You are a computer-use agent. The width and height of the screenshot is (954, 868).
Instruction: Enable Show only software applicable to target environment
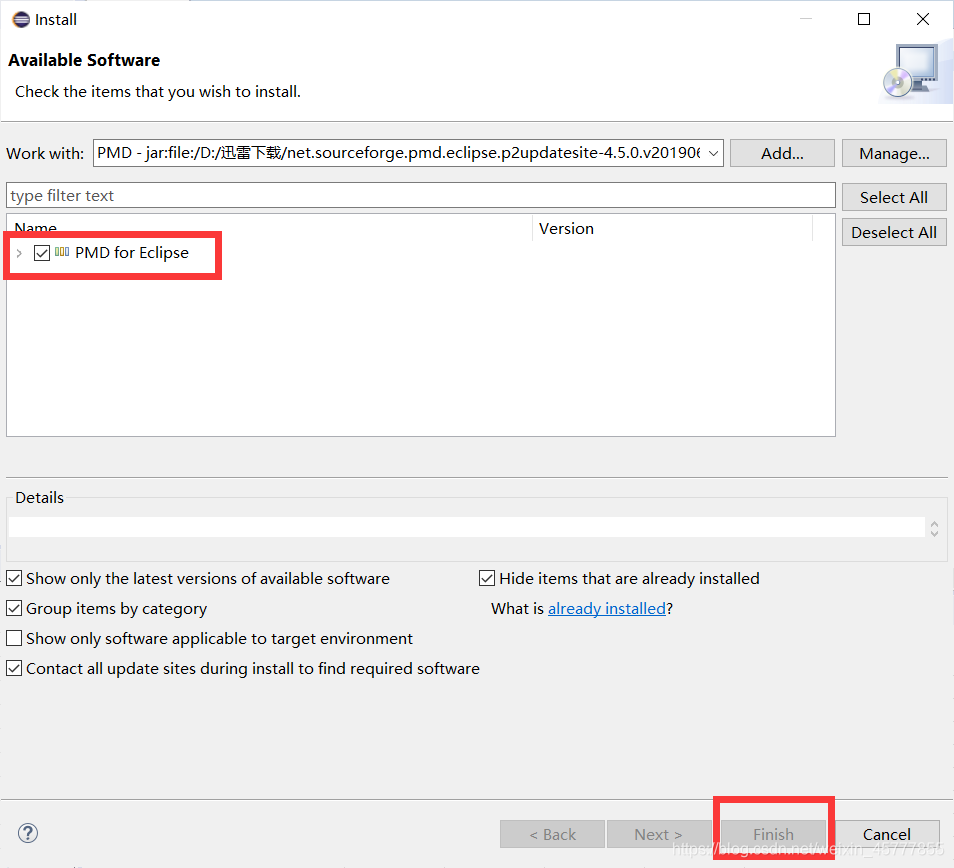[x=14, y=638]
